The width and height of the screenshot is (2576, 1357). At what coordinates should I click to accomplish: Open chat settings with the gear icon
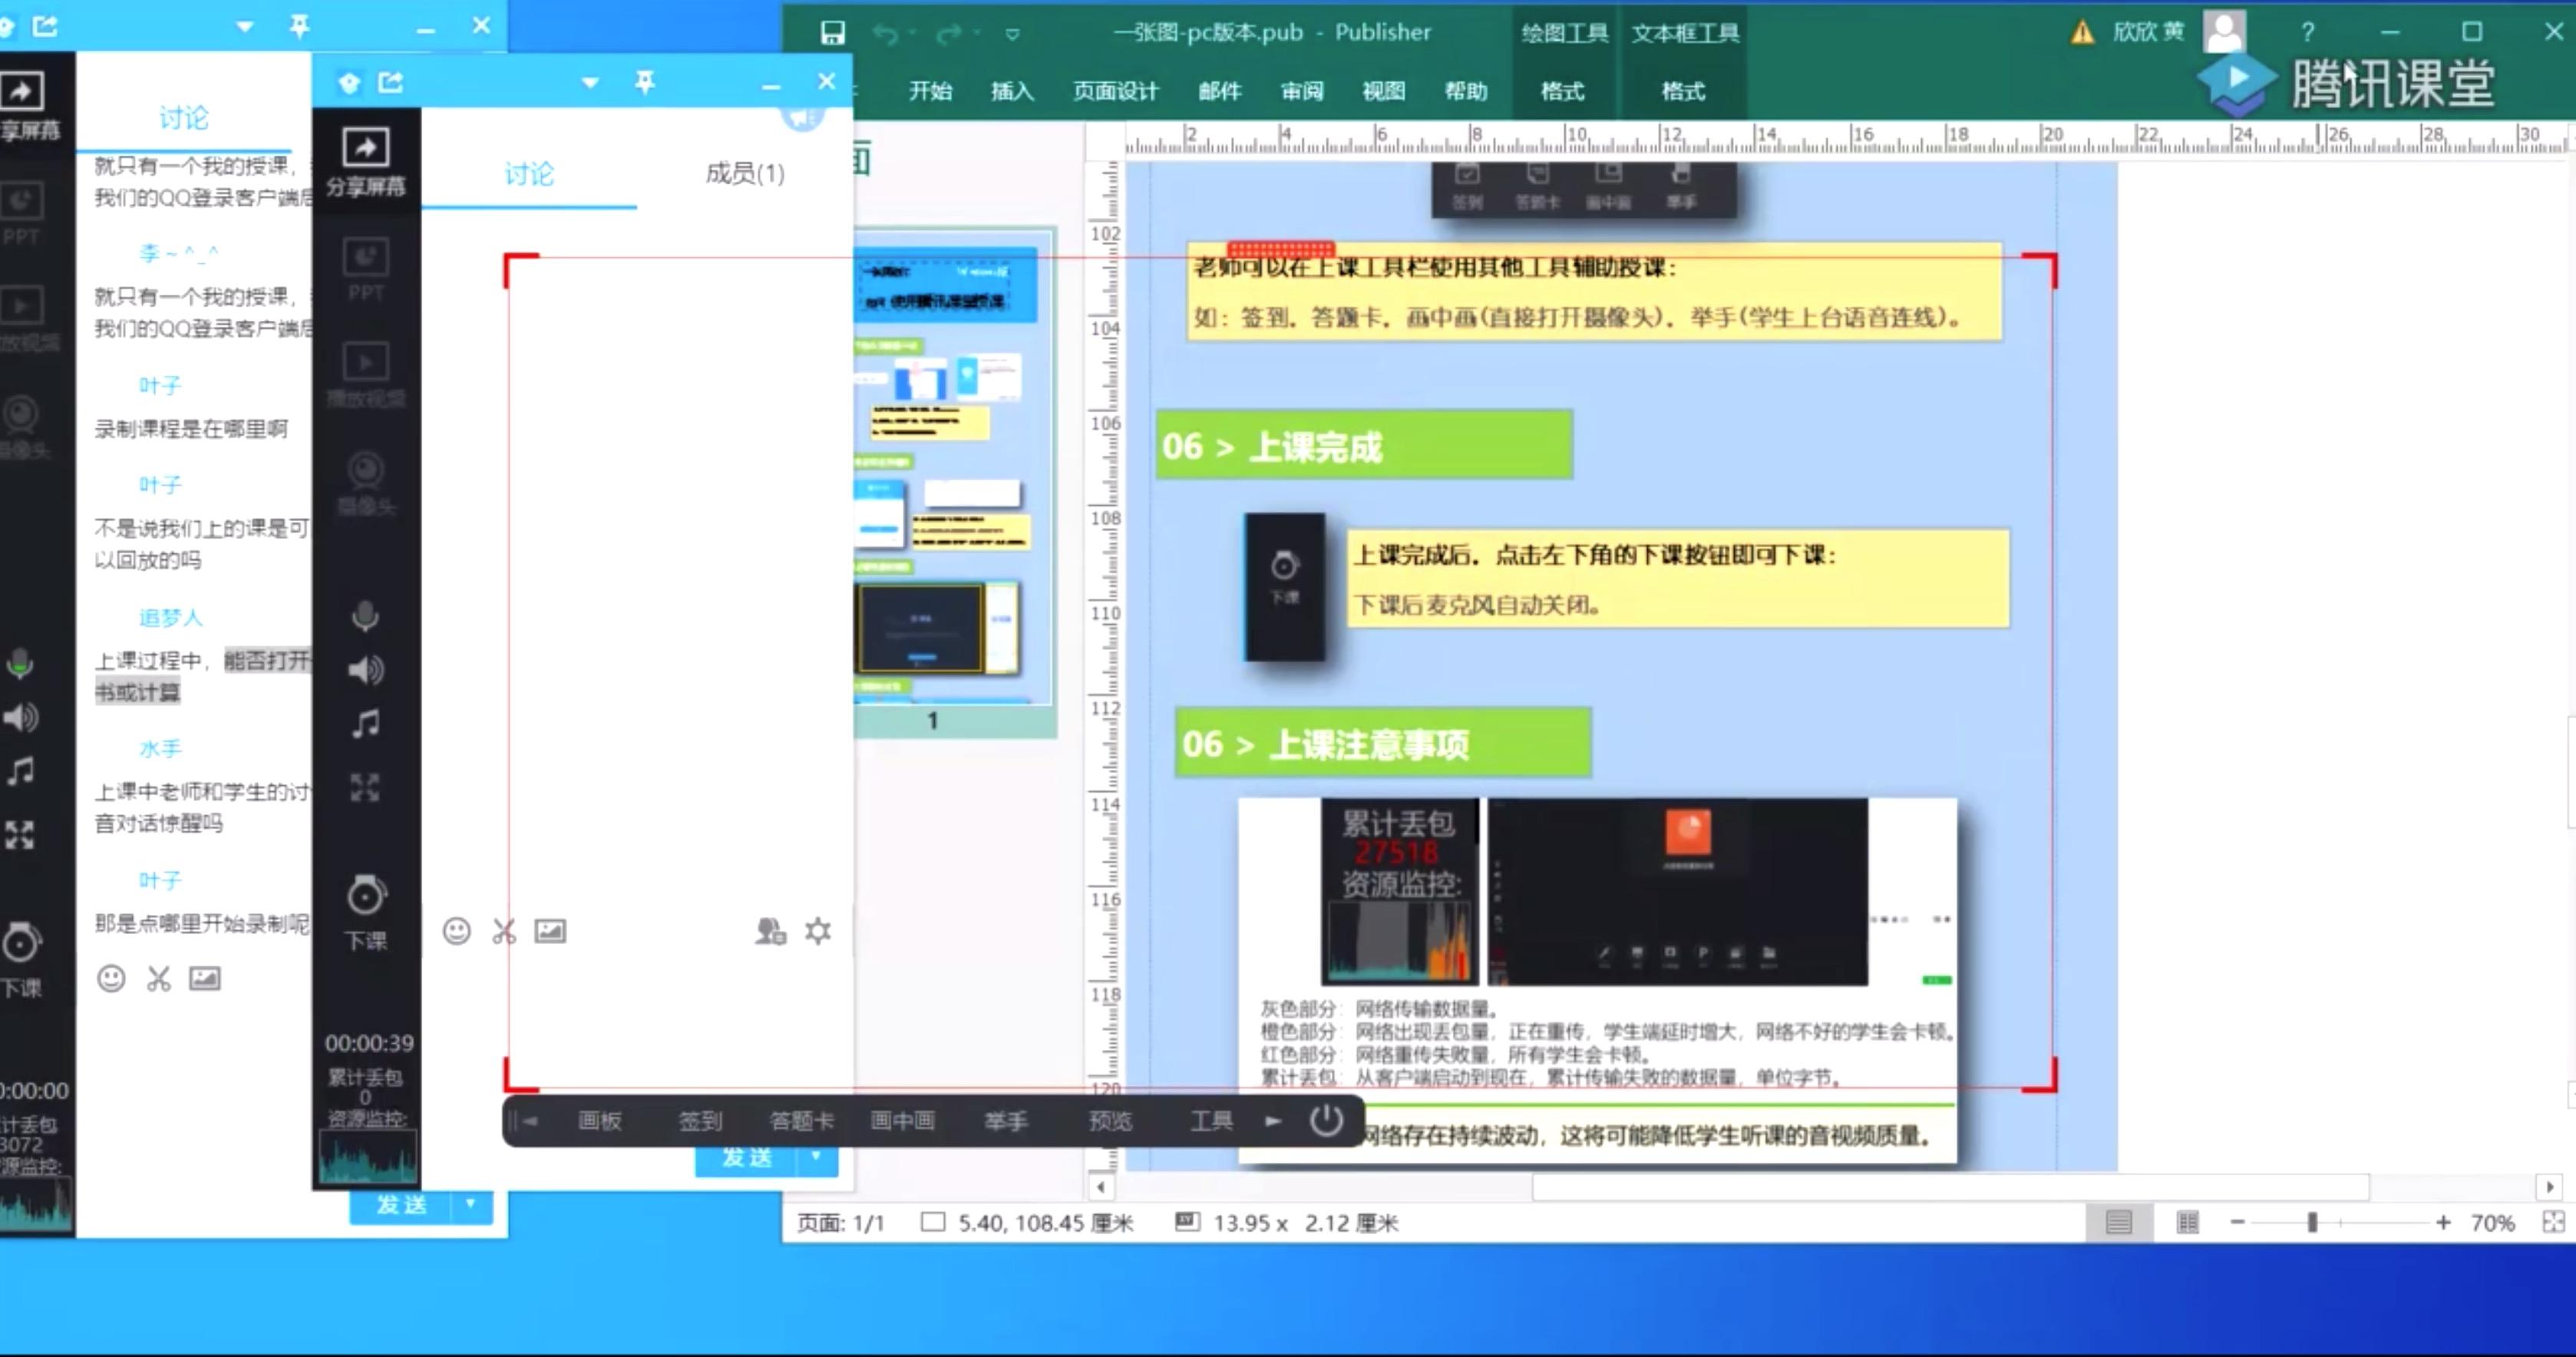[x=818, y=931]
